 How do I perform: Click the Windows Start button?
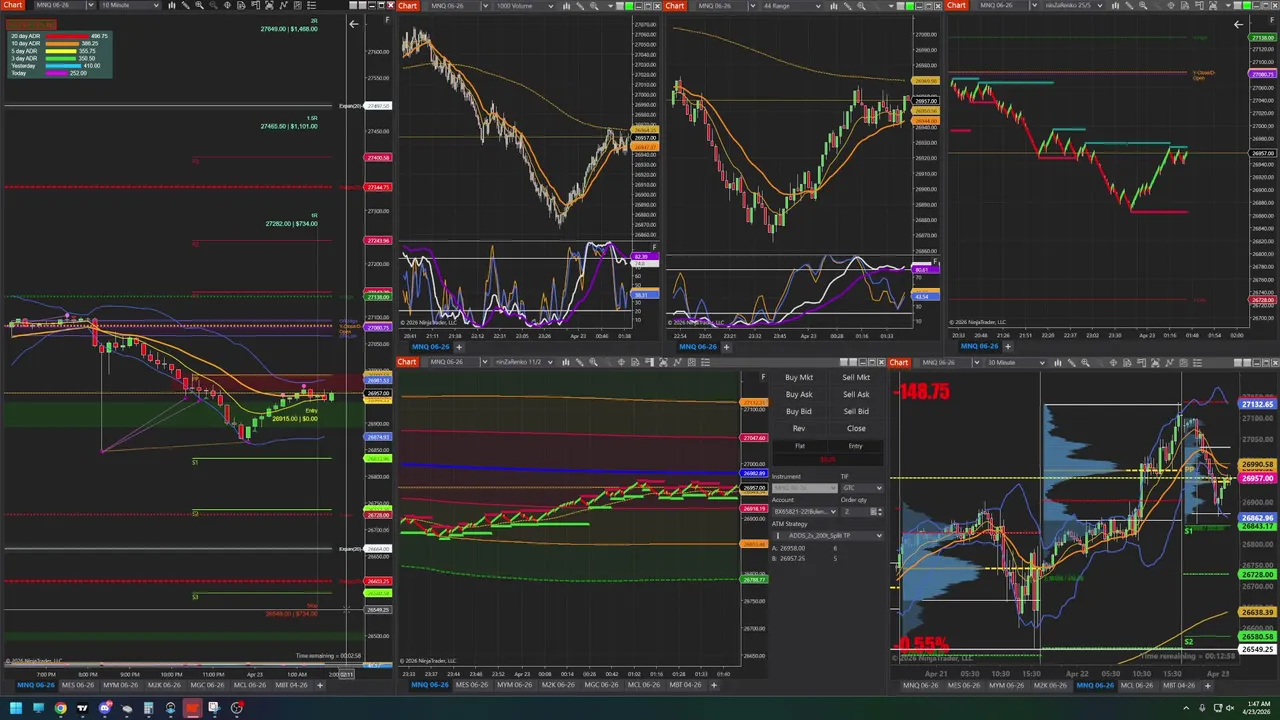coord(16,708)
